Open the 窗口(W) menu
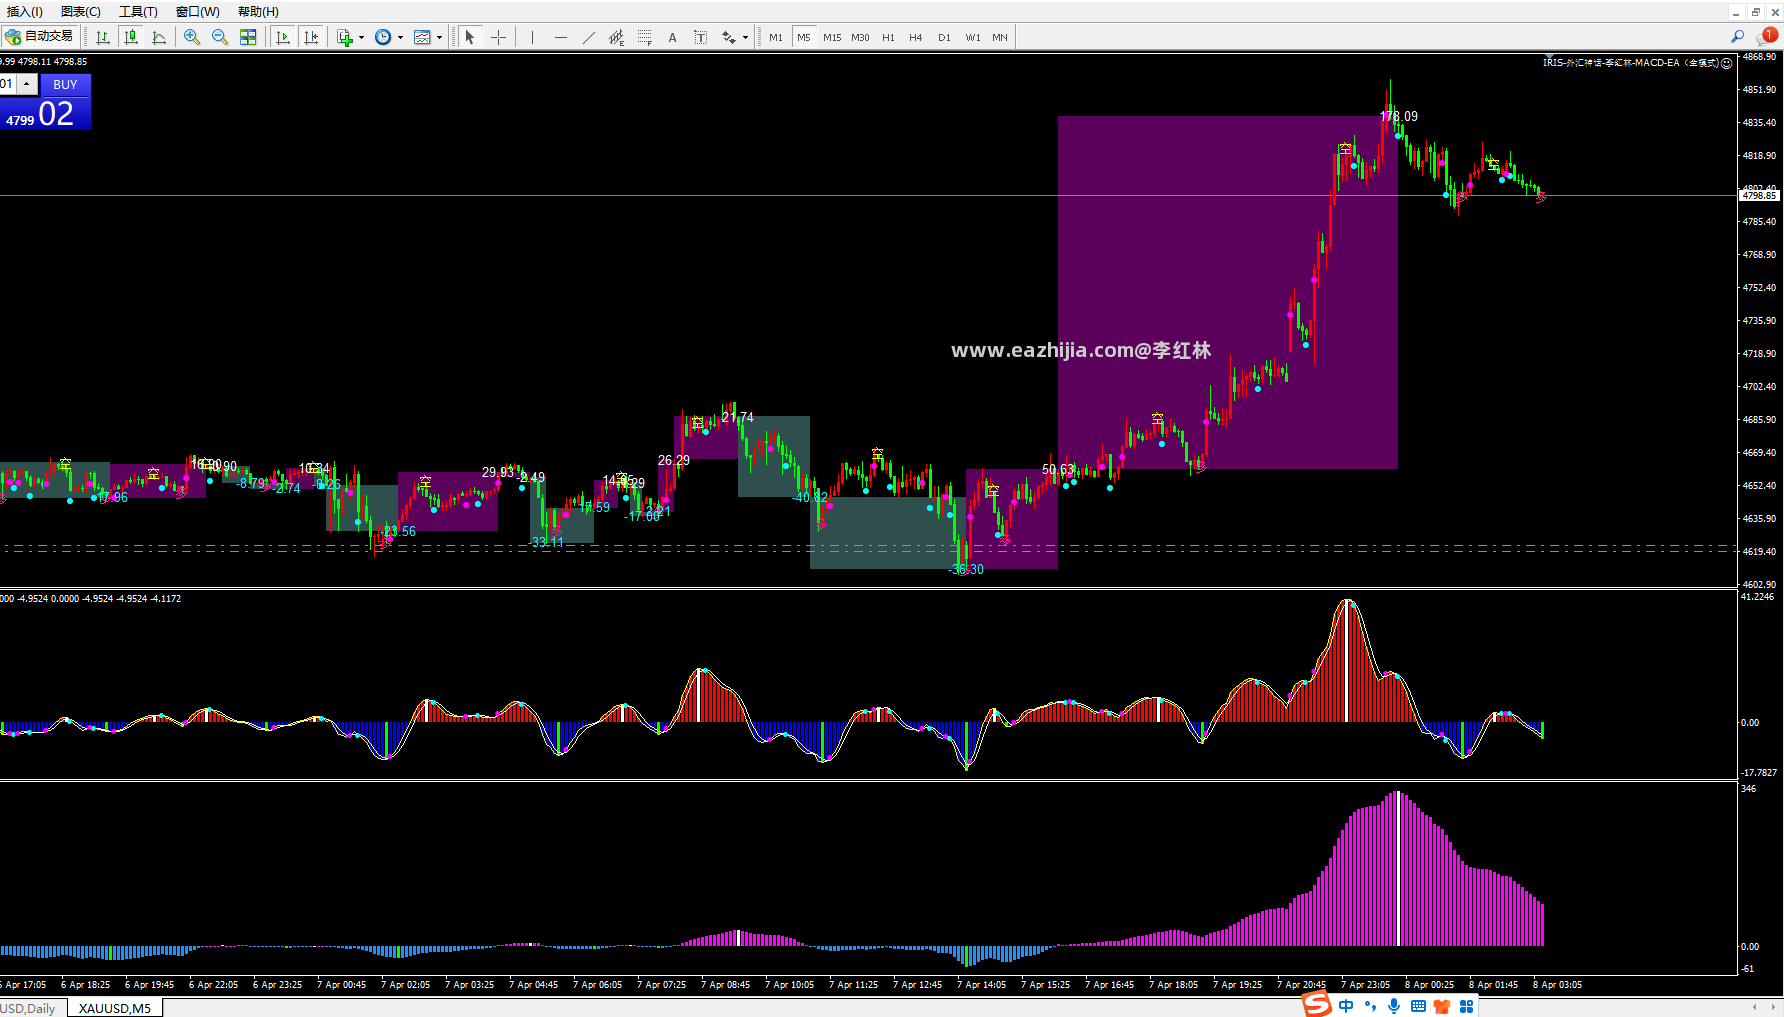 pyautogui.click(x=197, y=12)
